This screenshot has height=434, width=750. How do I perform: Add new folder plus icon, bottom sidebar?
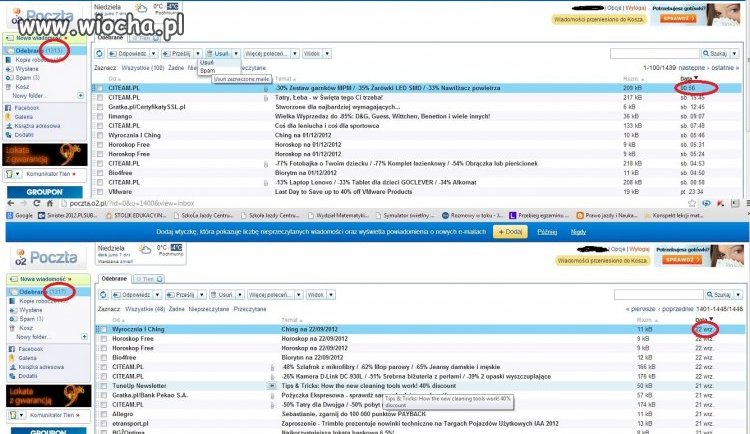point(84,337)
